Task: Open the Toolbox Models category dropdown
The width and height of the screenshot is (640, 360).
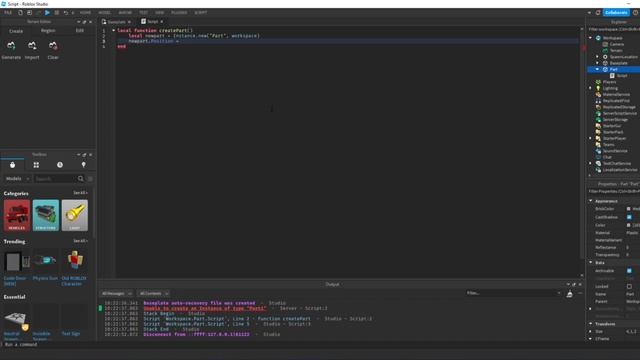Action: pos(17,179)
